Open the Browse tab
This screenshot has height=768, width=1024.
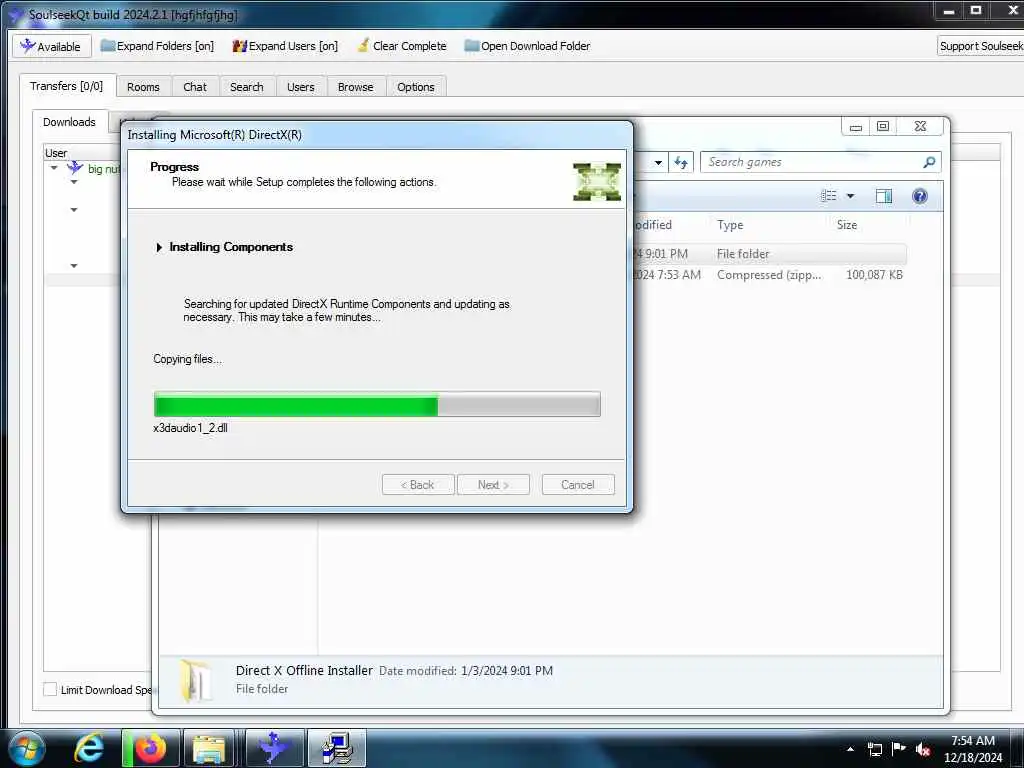355,87
